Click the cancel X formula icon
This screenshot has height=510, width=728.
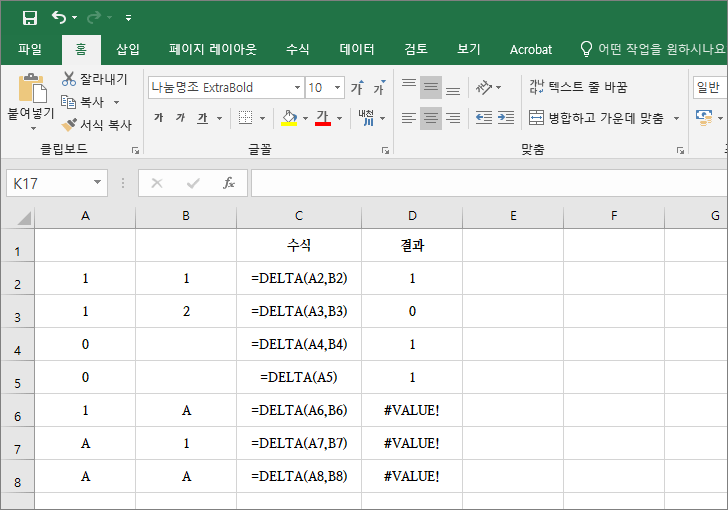coord(157,183)
